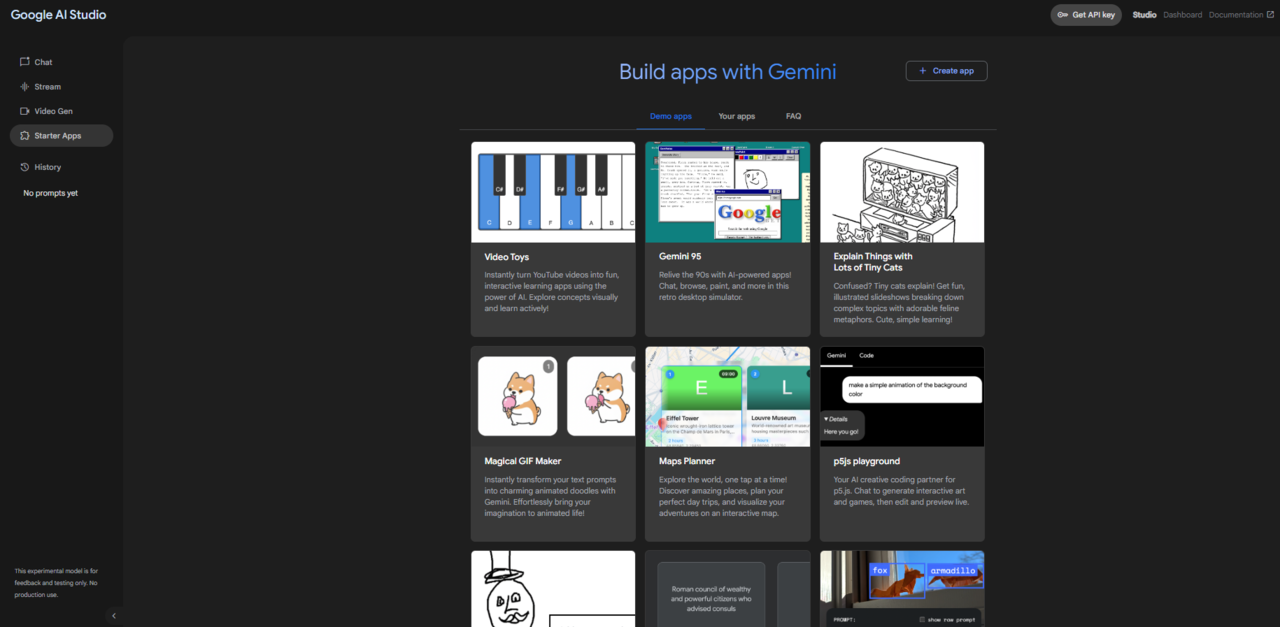This screenshot has width=1280, height=627.
Task: Click the "Maps Planner" card title
Action: click(687, 462)
